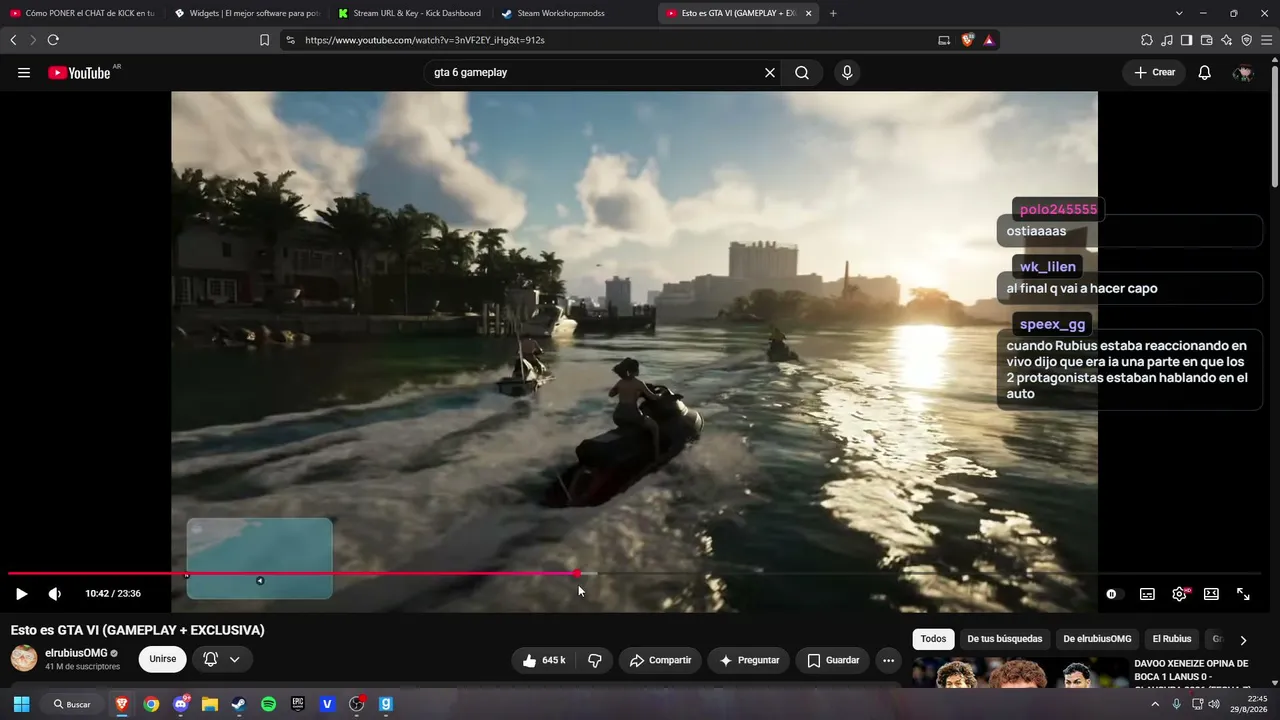The width and height of the screenshot is (1280, 720).
Task: Open the Brave Wallet icon
Action: 1206,40
